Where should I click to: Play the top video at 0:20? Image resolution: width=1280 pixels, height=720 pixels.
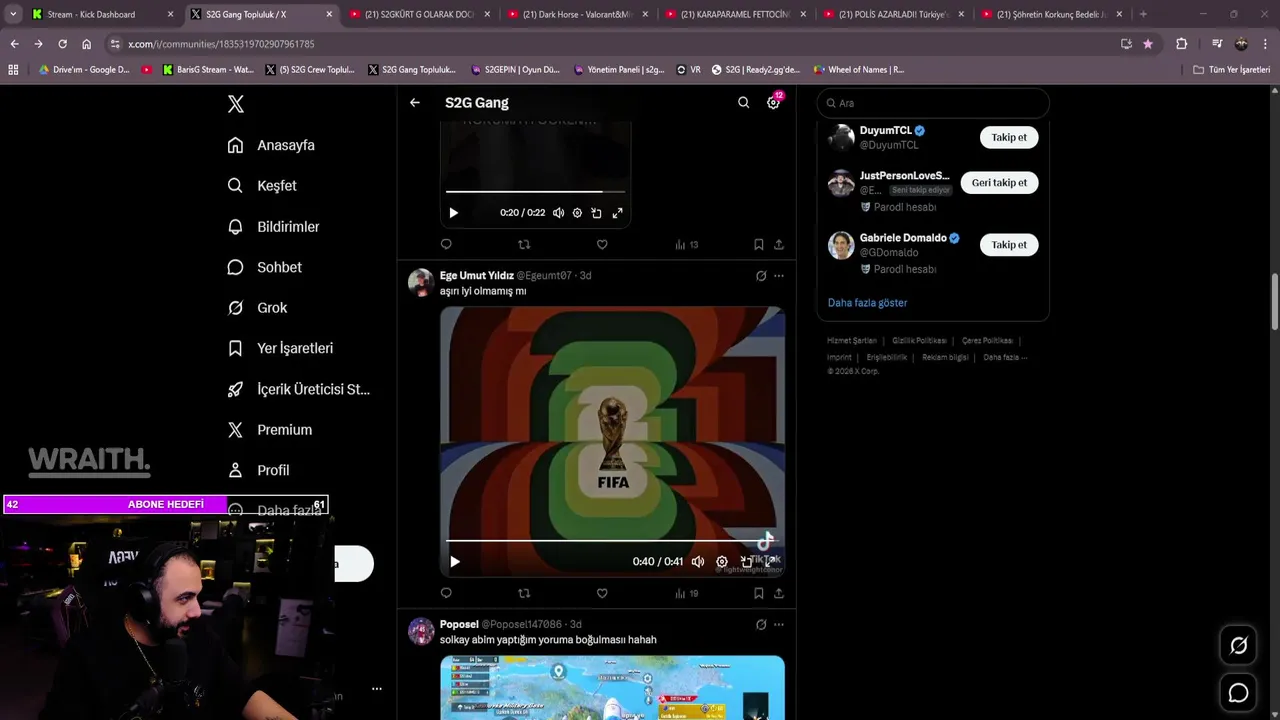pyautogui.click(x=453, y=213)
